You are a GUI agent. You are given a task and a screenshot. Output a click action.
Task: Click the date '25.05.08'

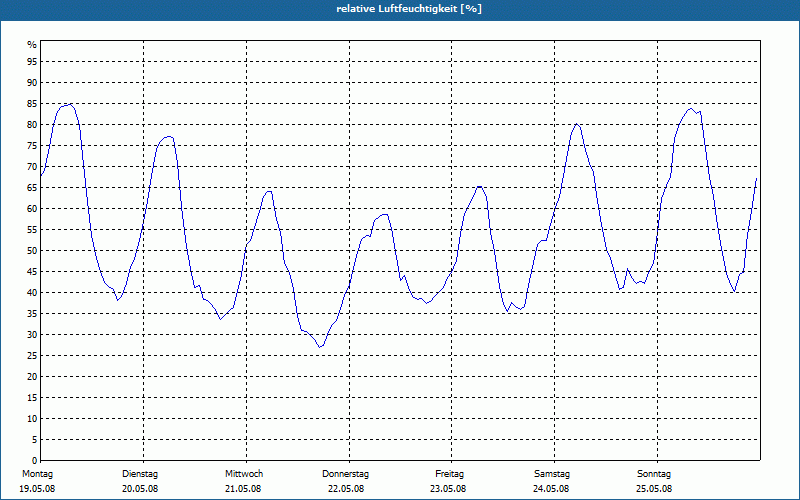click(x=654, y=489)
